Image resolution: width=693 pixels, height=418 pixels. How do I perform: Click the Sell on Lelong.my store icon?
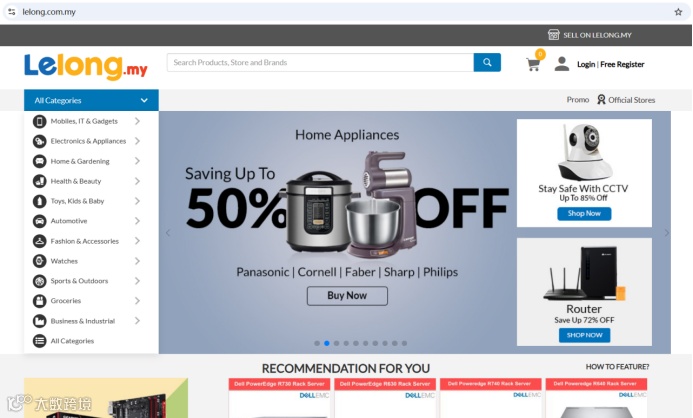[553, 34]
